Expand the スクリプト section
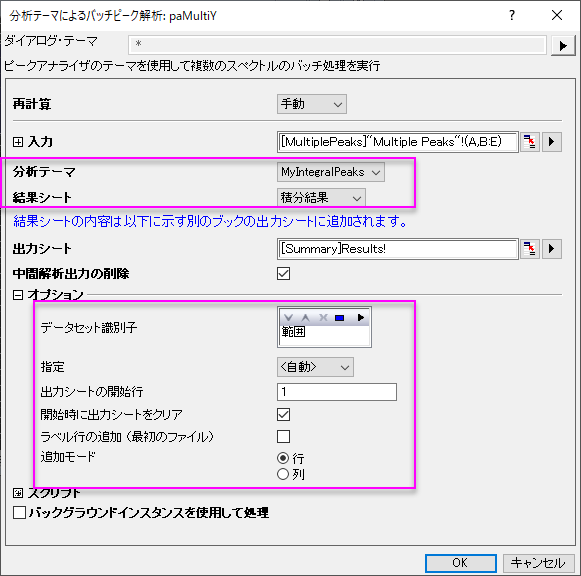This screenshot has width=581, height=576. (x=18, y=493)
